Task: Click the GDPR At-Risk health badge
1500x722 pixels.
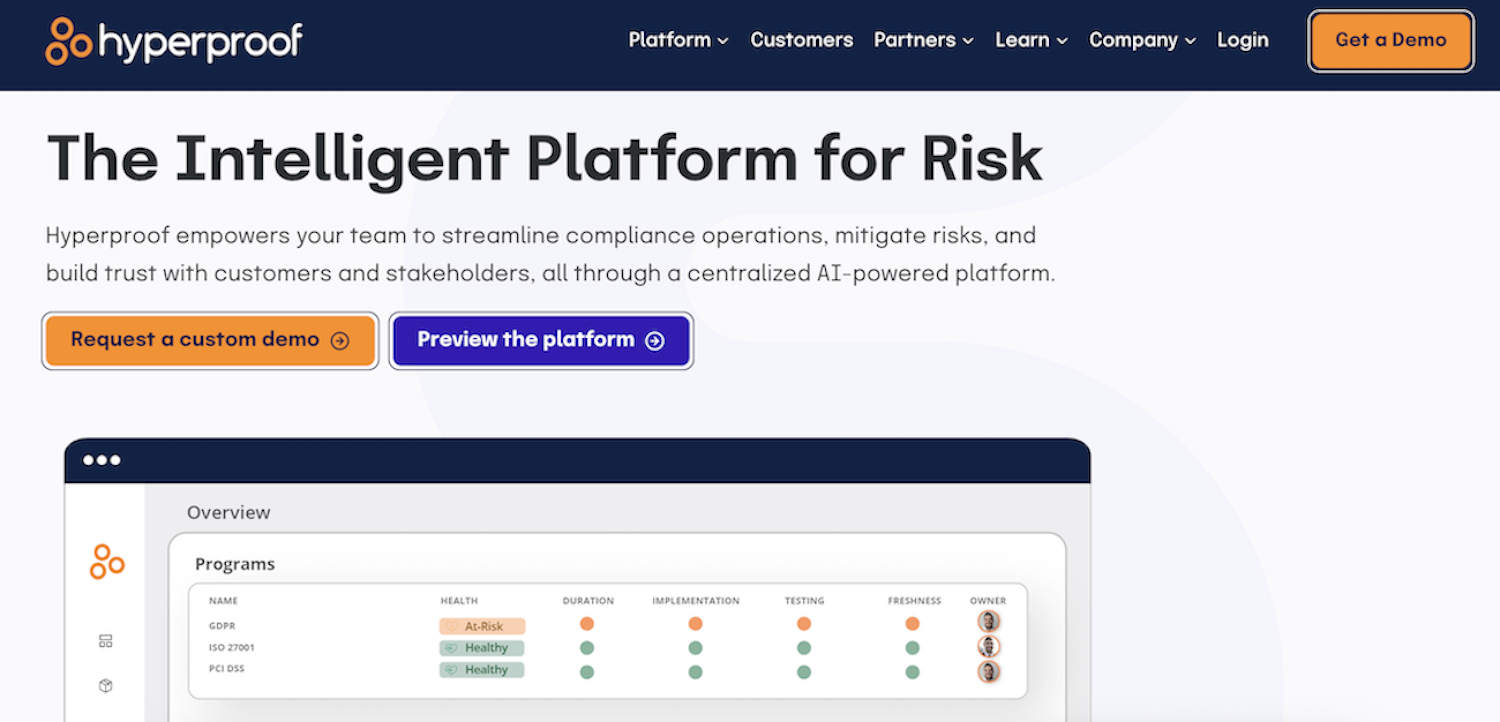Action: tap(482, 626)
